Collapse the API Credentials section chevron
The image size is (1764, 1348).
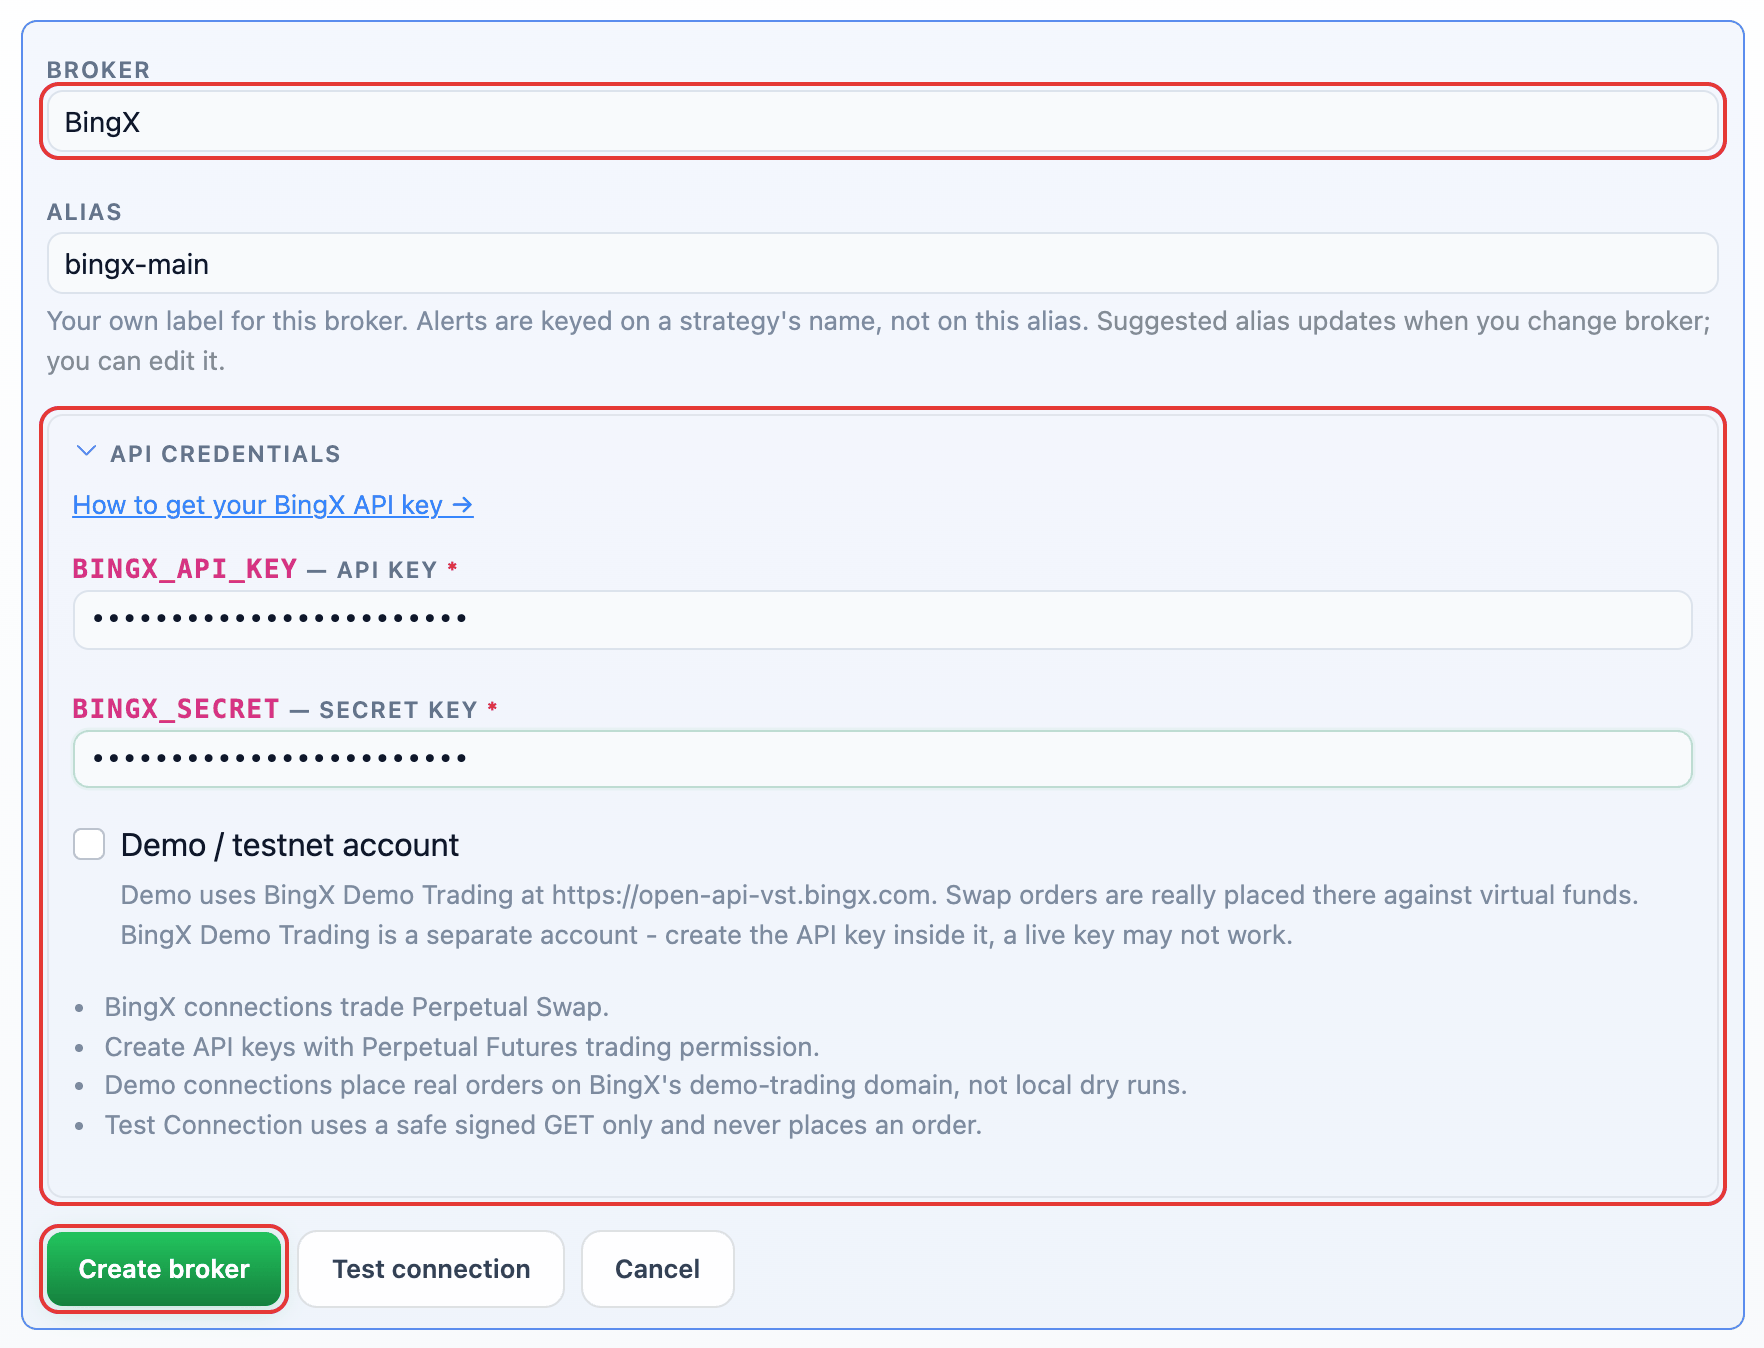(87, 452)
